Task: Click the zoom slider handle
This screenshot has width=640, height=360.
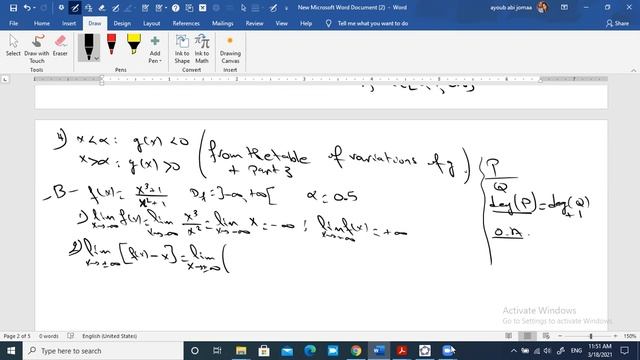Action: point(591,336)
